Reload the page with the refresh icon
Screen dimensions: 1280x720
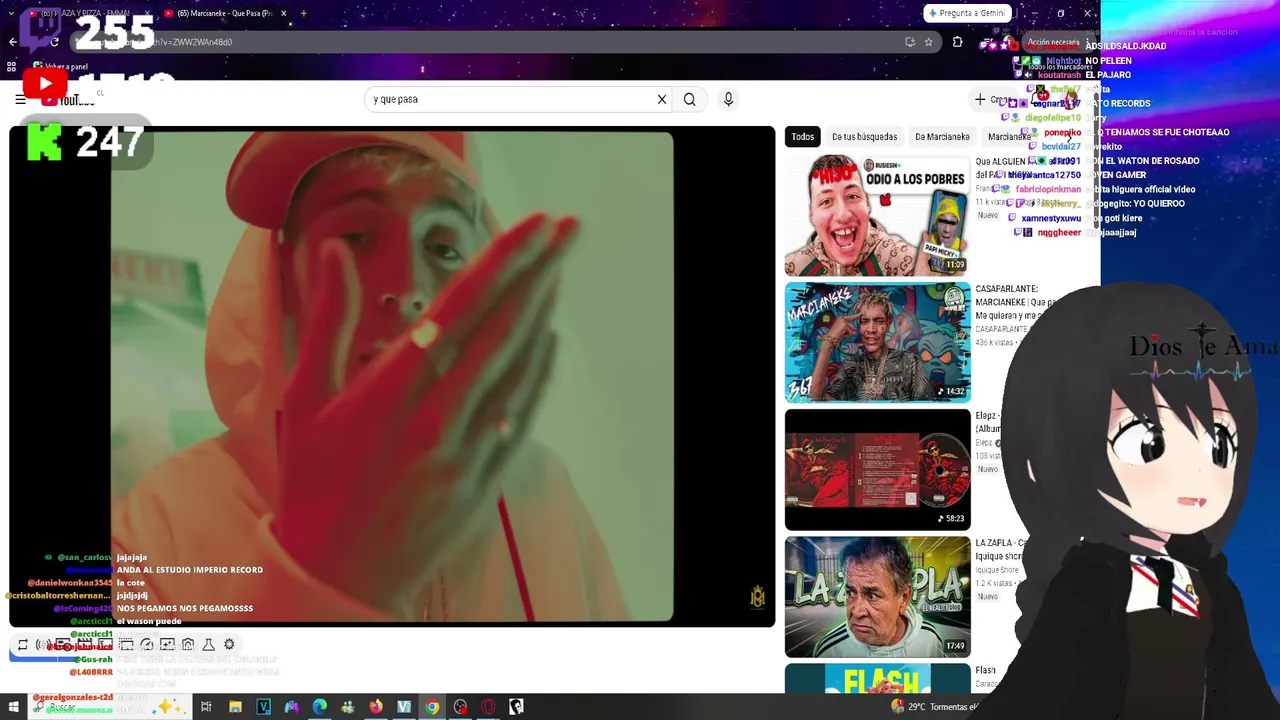pyautogui.click(x=54, y=42)
